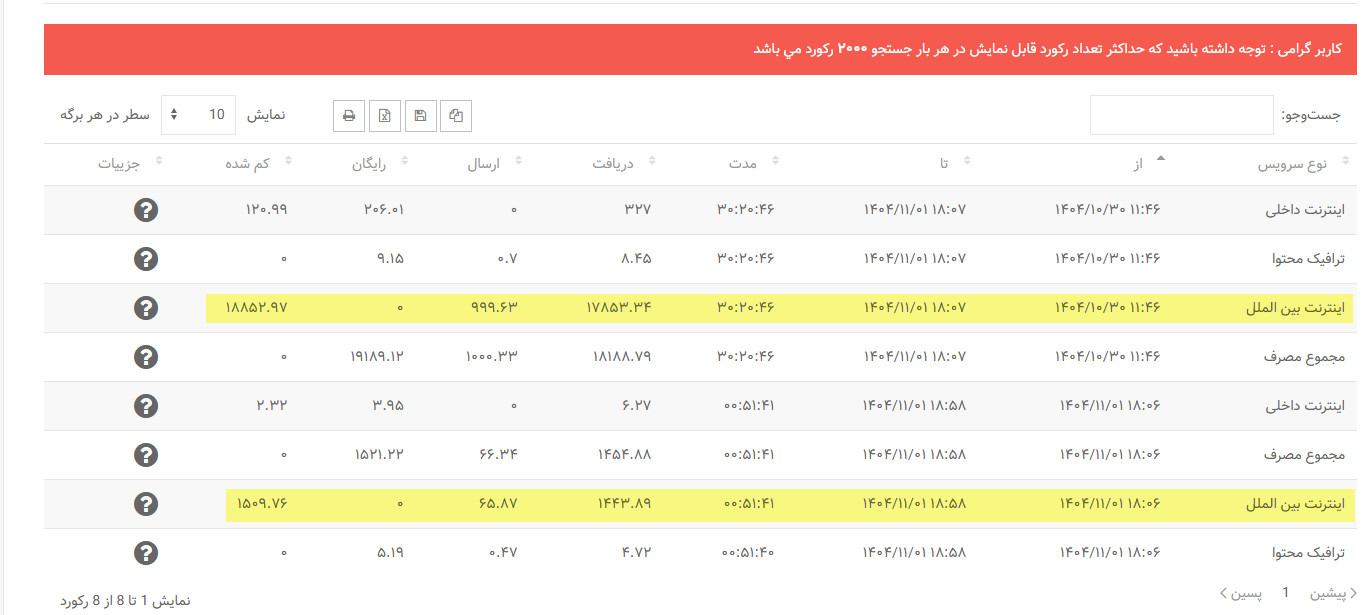Open the rows-per-page dropdown showing 10
Screen dimensions: 1372x615
197,115
